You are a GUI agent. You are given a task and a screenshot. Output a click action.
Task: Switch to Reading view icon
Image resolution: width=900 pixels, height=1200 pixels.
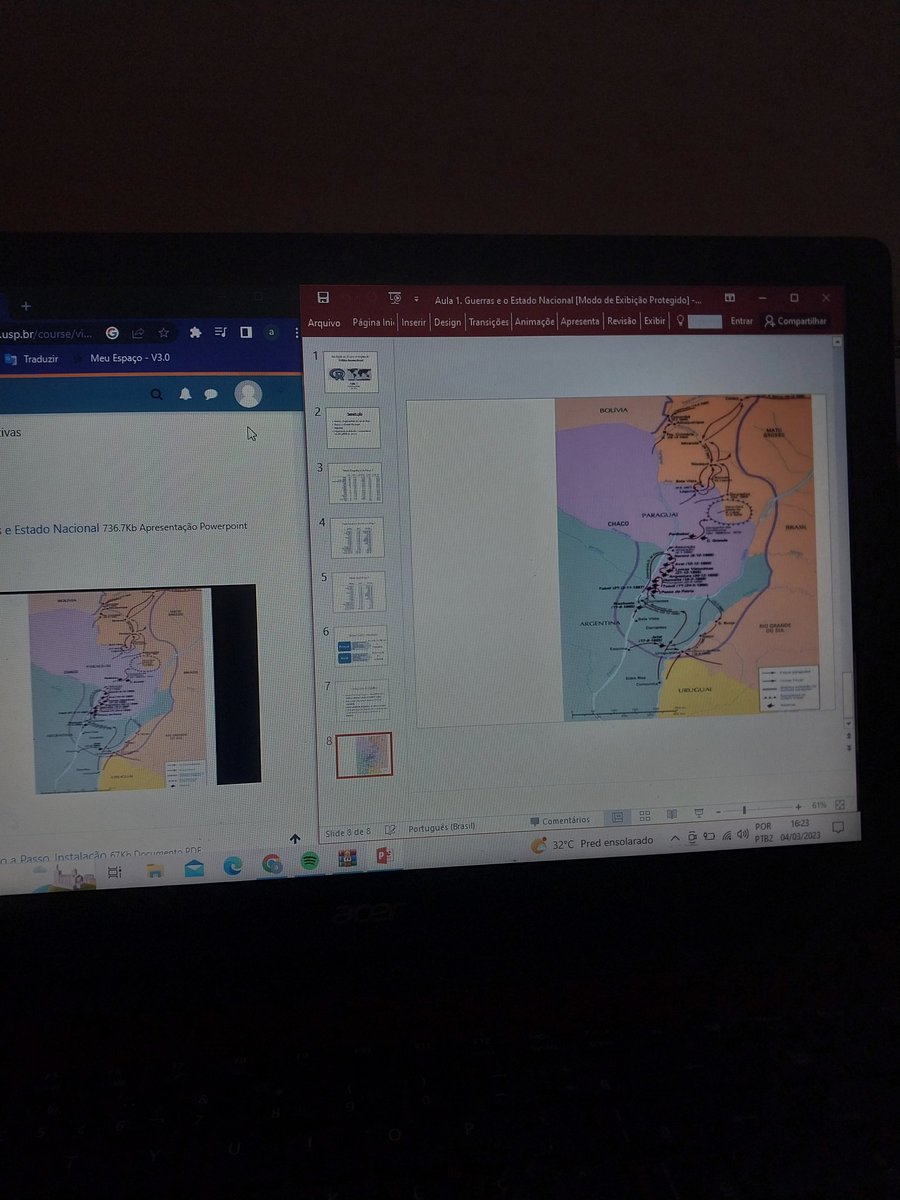tap(672, 814)
